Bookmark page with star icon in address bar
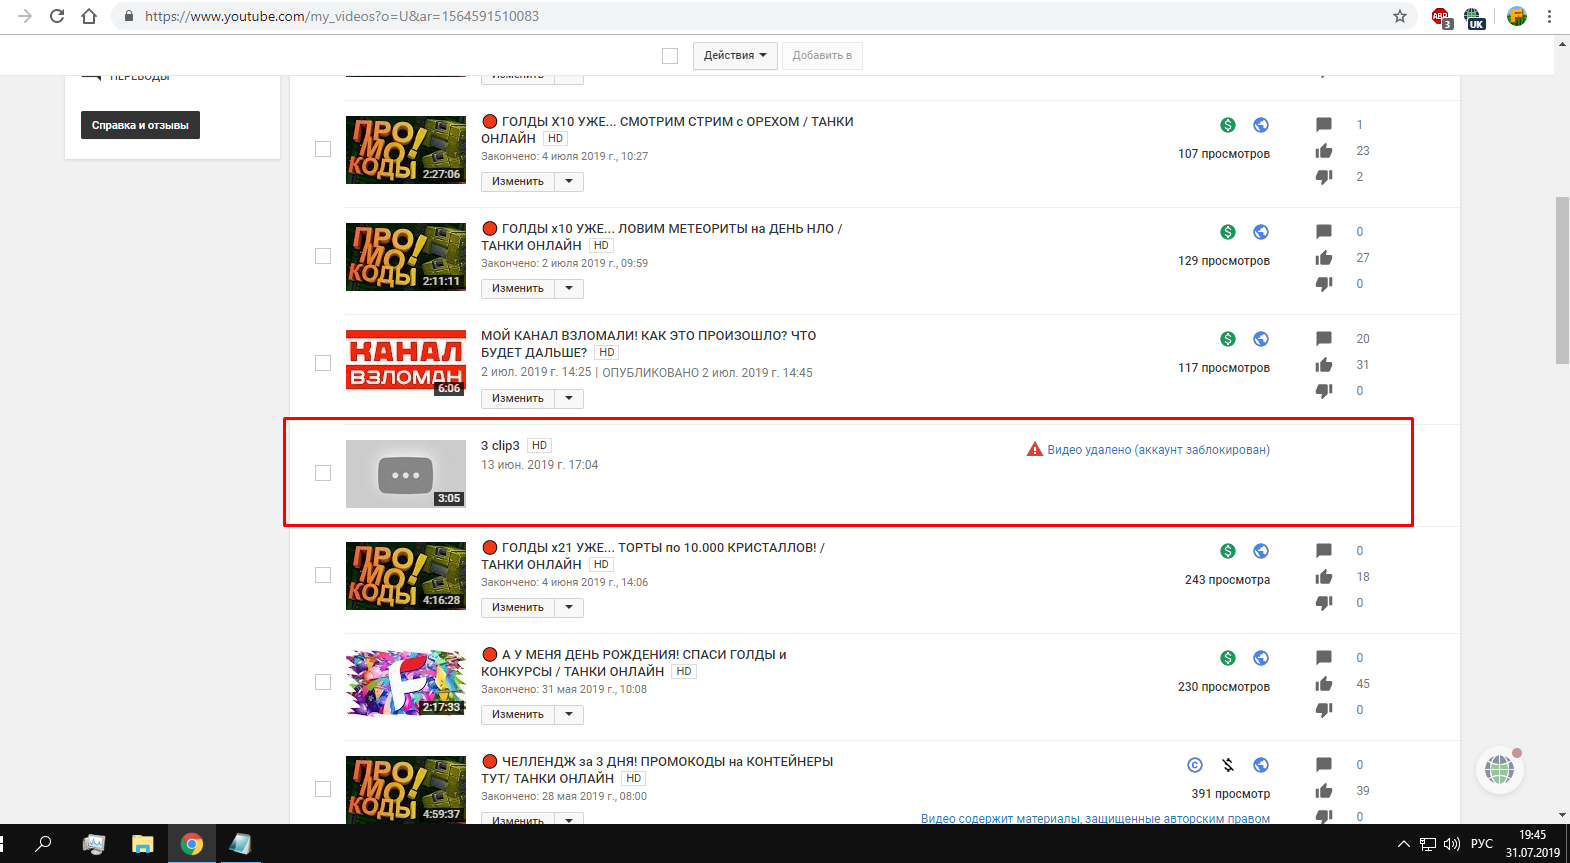Screen dimensions: 1570x863 [x=1400, y=16]
